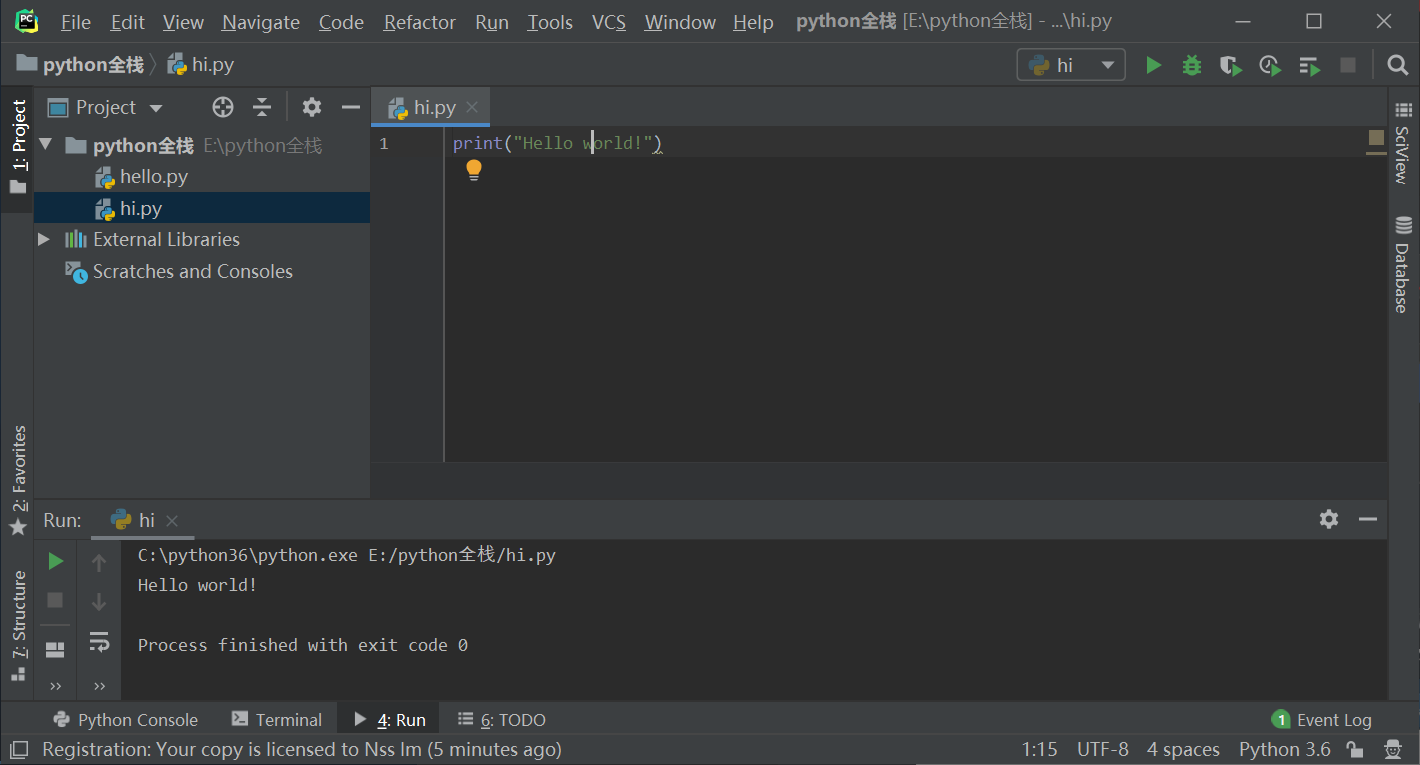
Task: Start debugging with the bug icon
Action: click(1192, 65)
